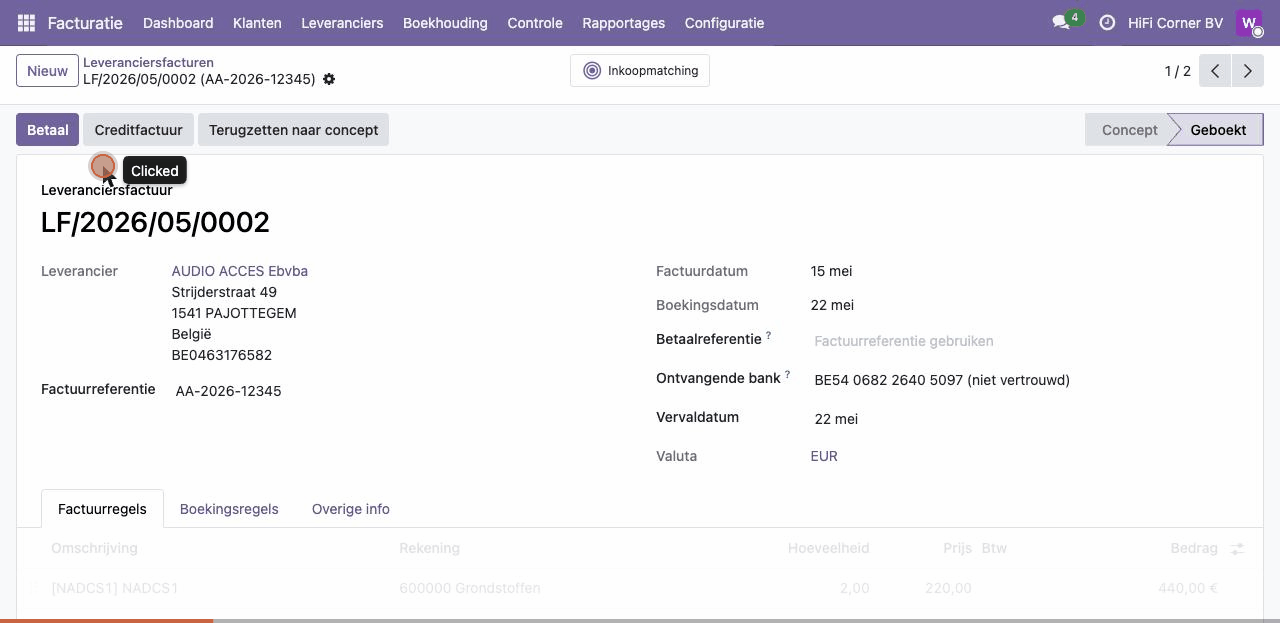The image size is (1280, 623).
Task: Click the address line Strijderstraat 49
Action: pyautogui.click(x=224, y=292)
